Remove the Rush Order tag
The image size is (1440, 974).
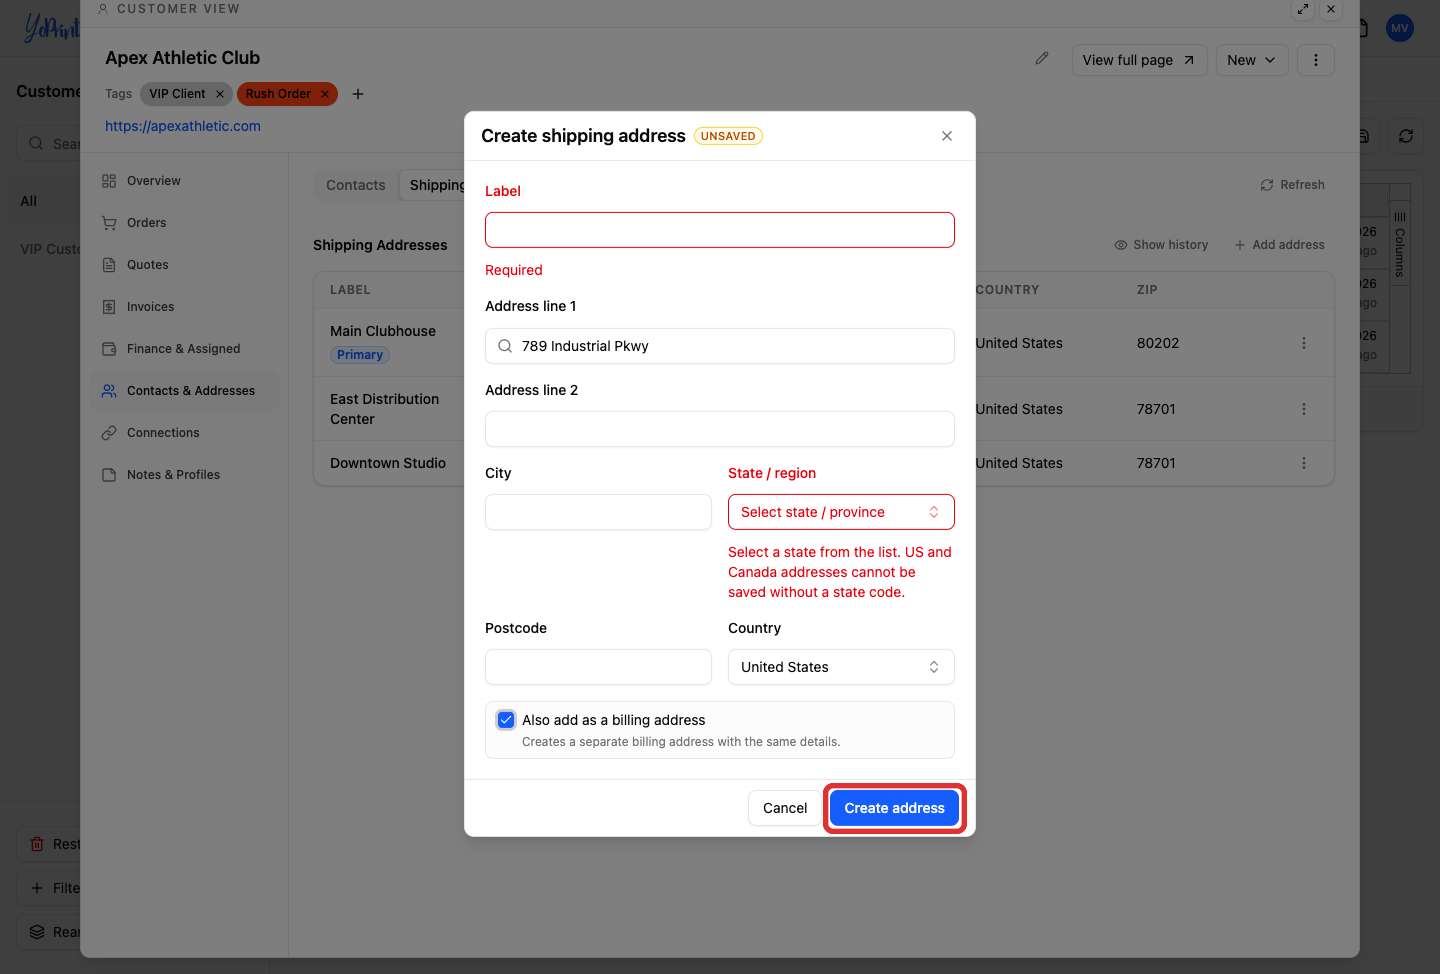(x=325, y=94)
